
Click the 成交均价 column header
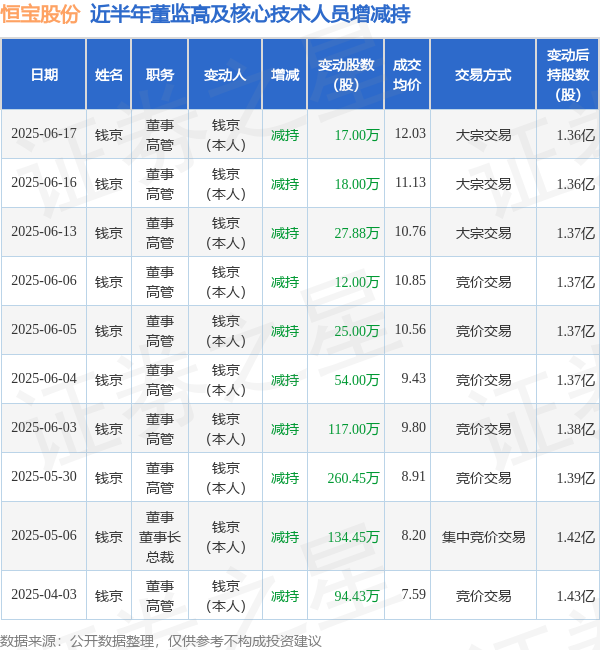tap(407, 75)
